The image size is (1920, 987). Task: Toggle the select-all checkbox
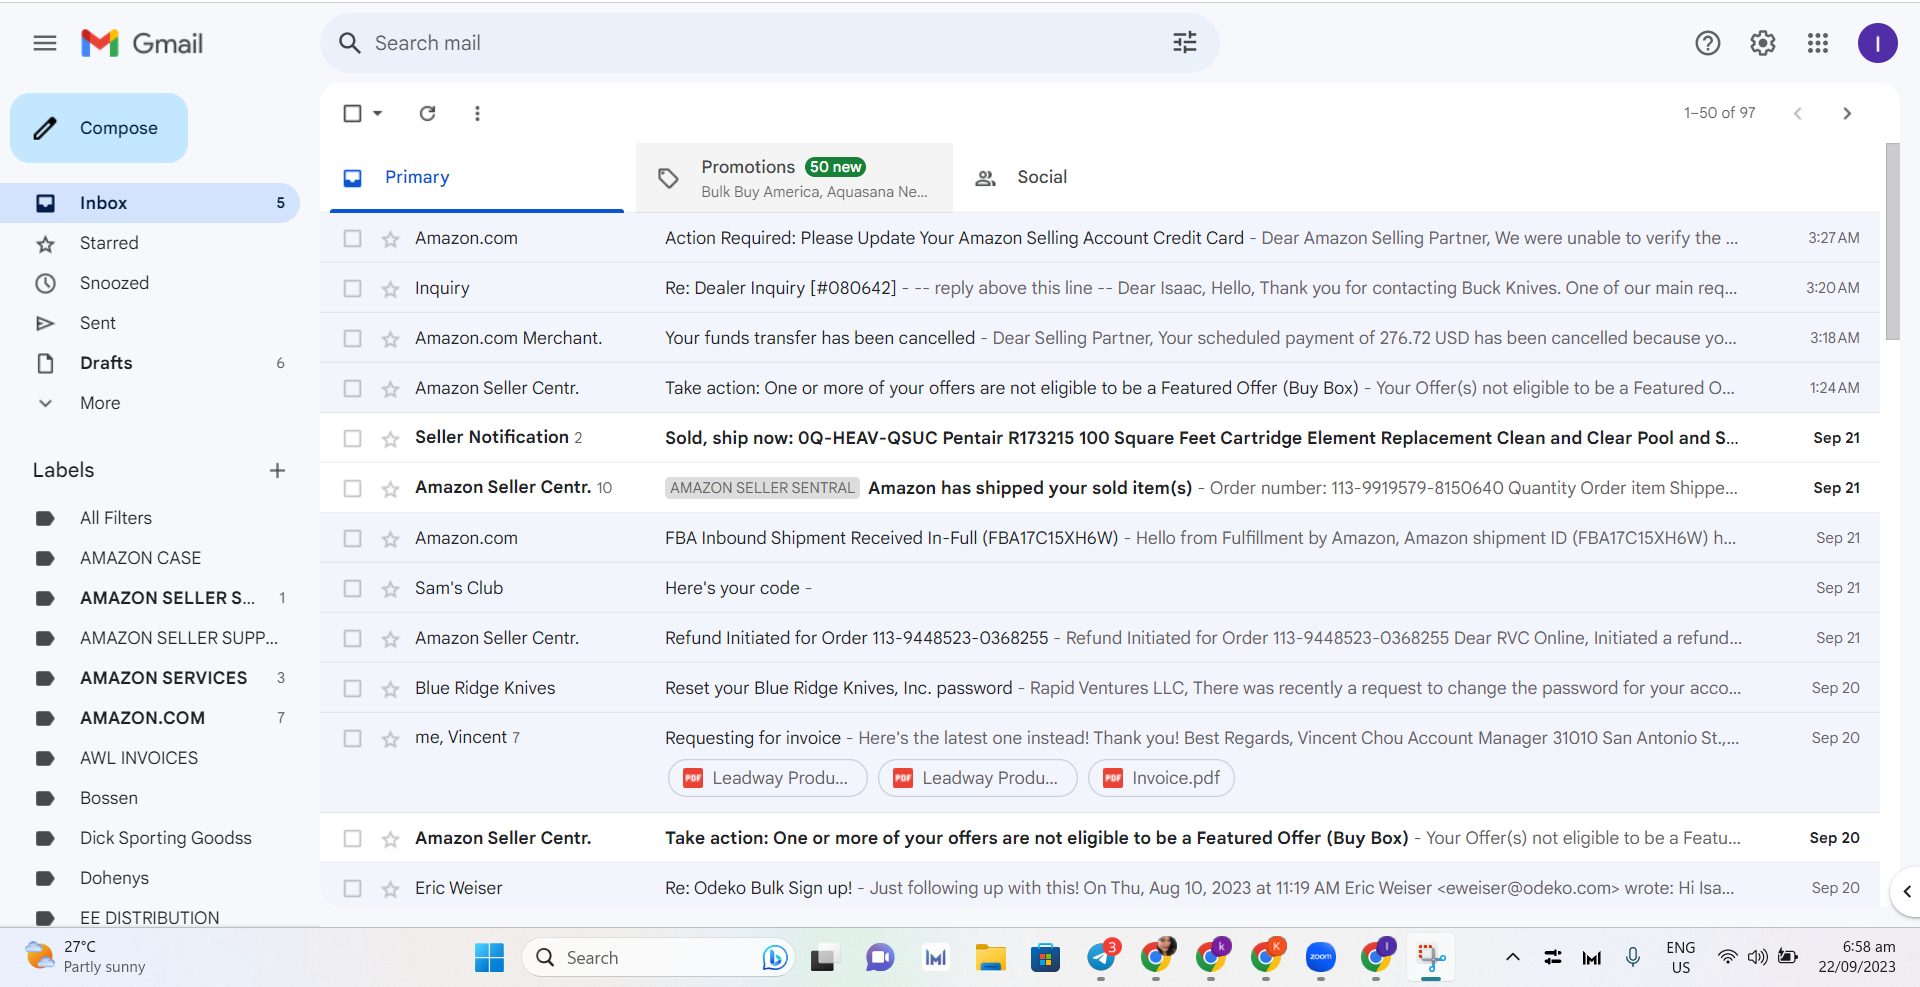(352, 113)
